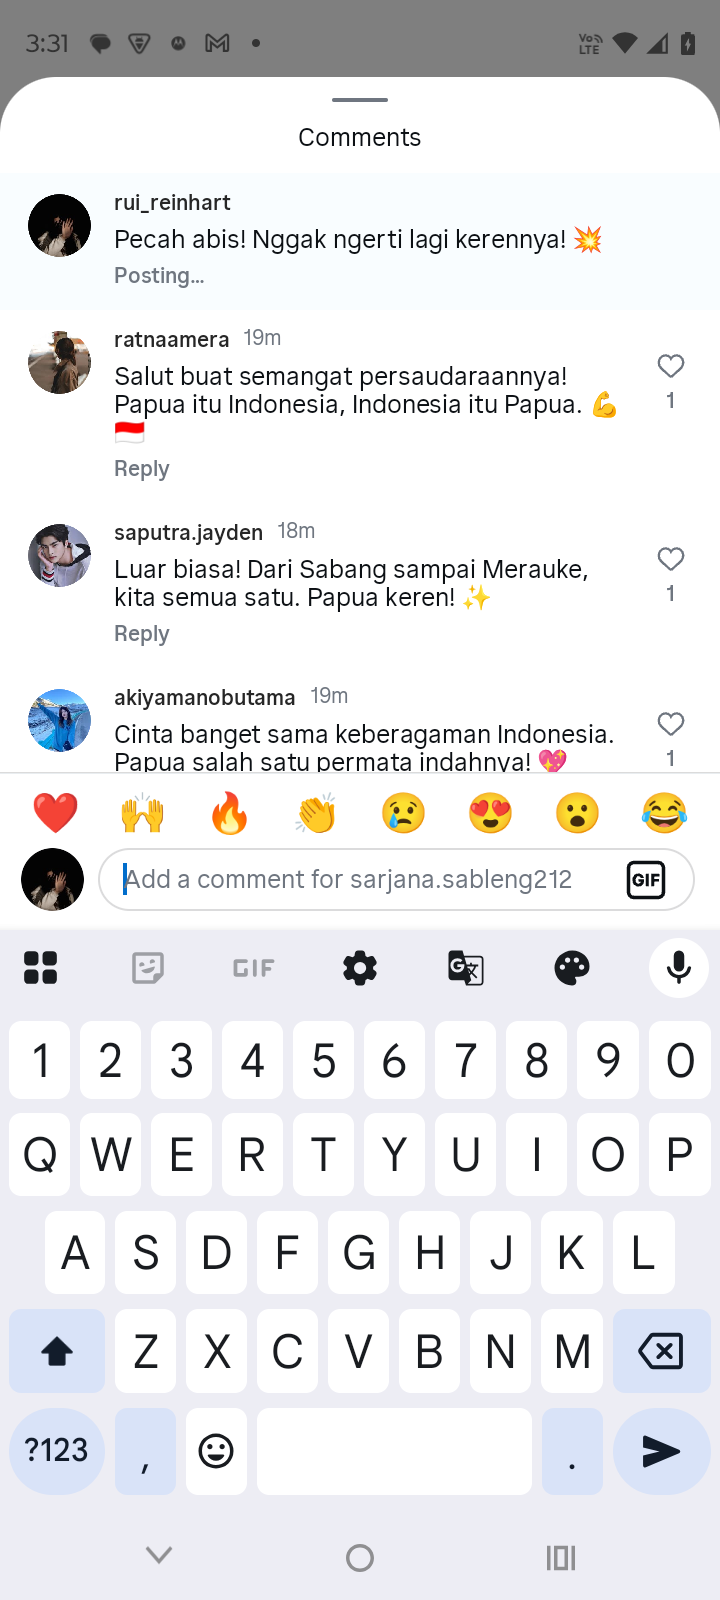
Task: Like akiyamanobutama's comment with the heart icon
Action: click(x=671, y=724)
